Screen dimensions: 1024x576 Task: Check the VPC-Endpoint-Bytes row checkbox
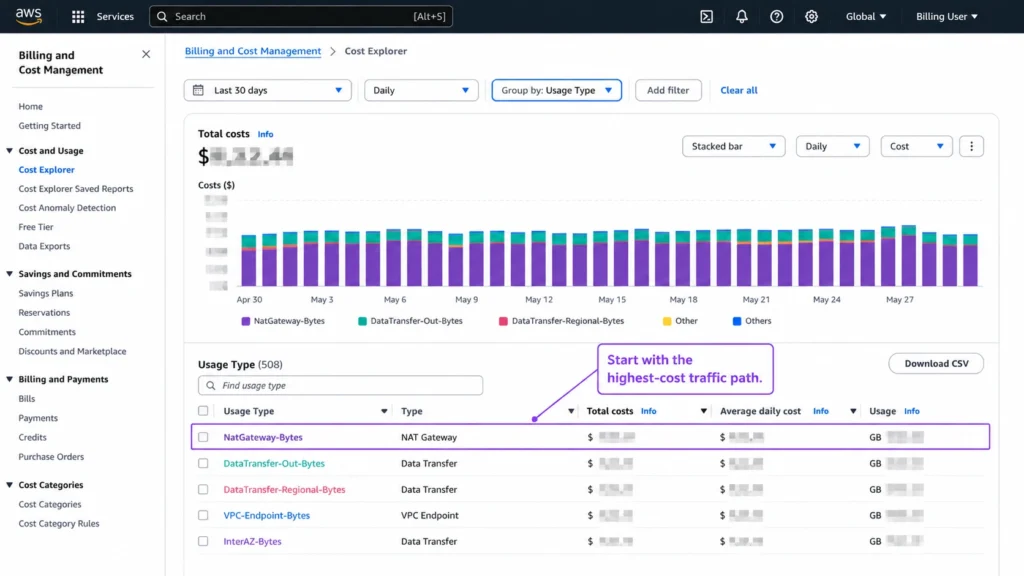coord(203,515)
